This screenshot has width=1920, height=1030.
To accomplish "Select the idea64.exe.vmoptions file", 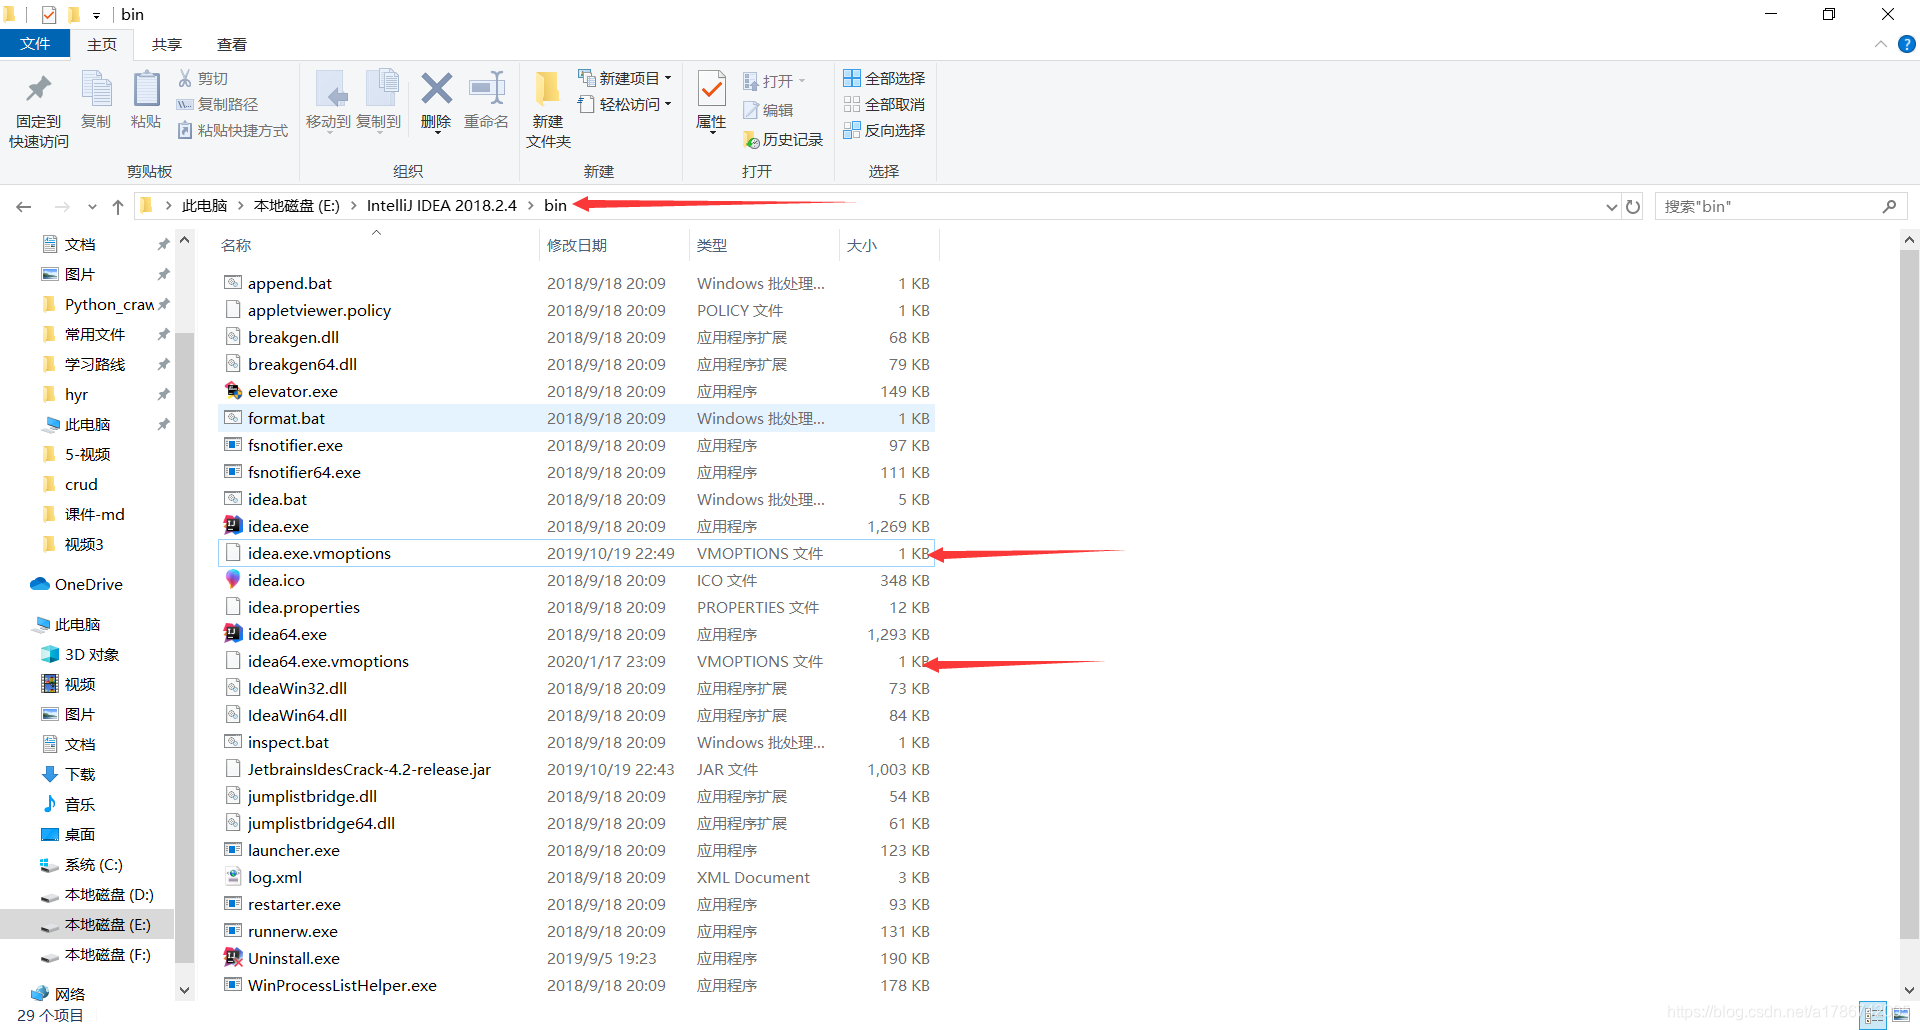I will [575, 661].
